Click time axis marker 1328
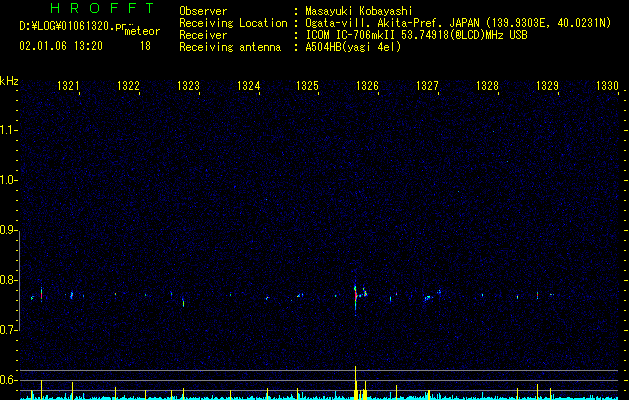The width and height of the screenshot is (629, 400). [x=487, y=86]
